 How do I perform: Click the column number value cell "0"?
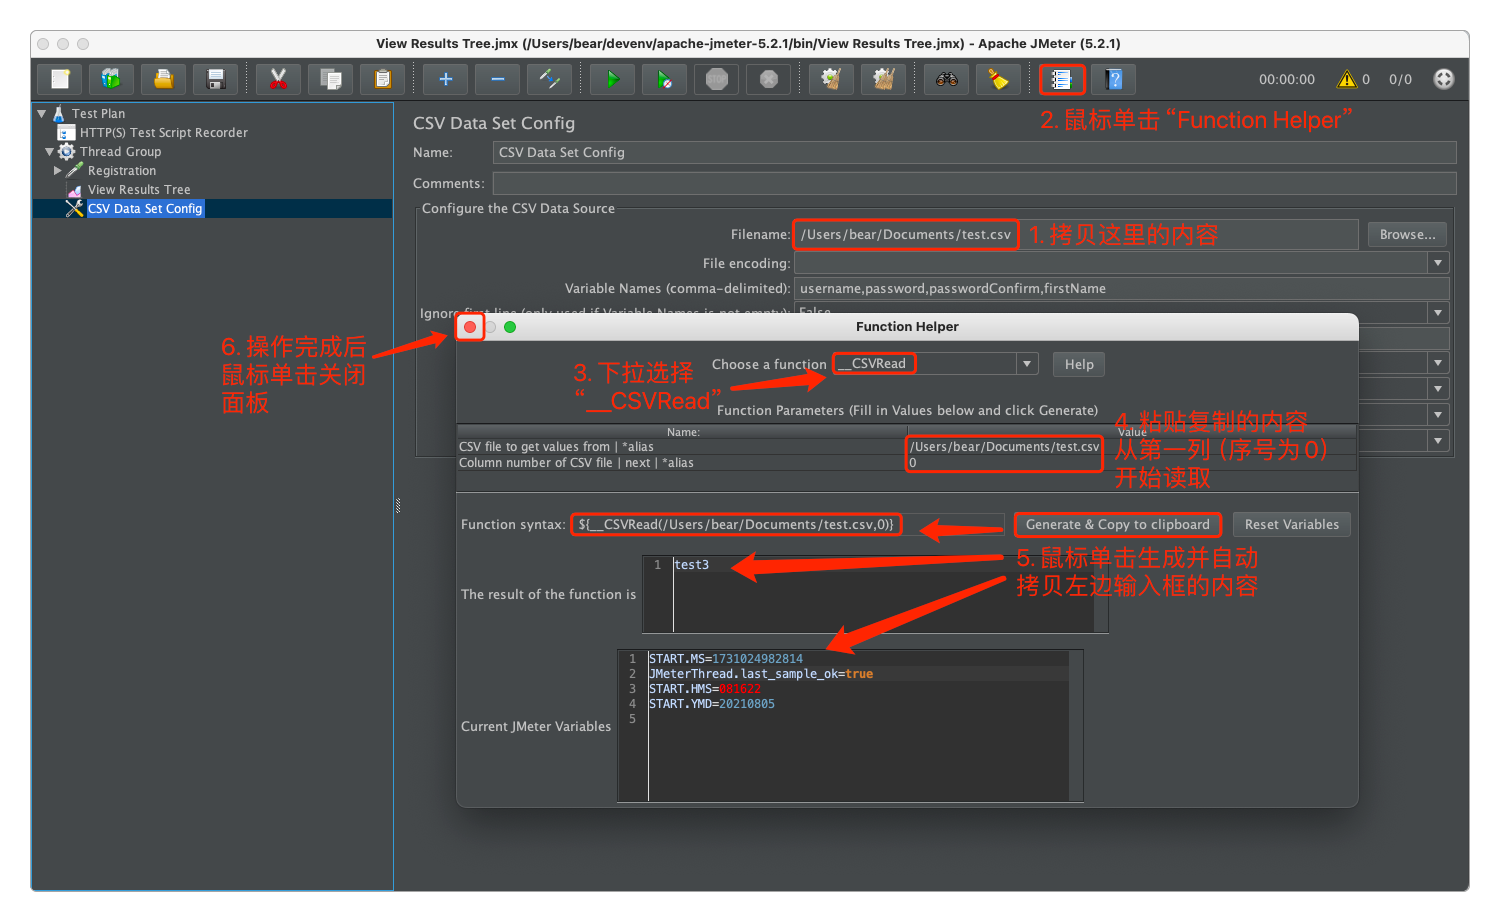[x=1131, y=463]
